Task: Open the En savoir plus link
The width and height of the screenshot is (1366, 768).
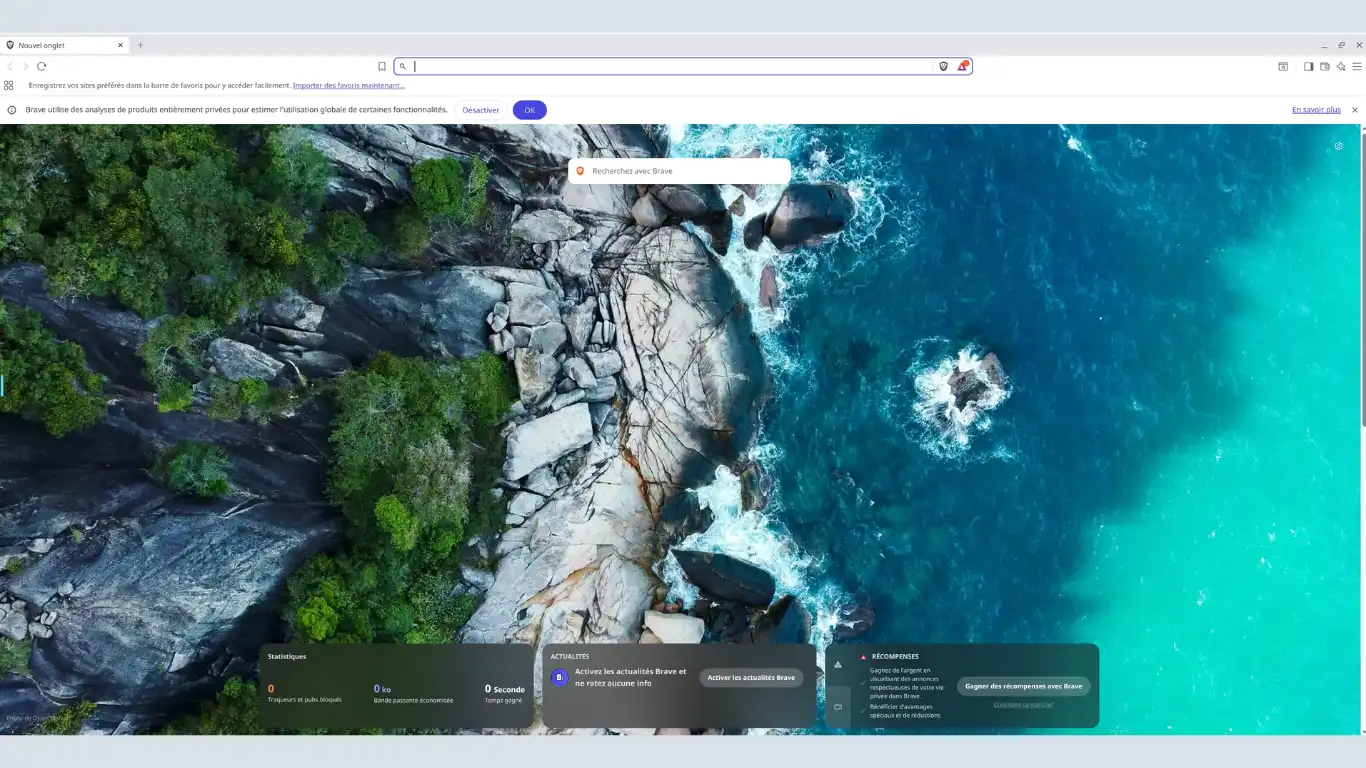Action: (x=1316, y=110)
